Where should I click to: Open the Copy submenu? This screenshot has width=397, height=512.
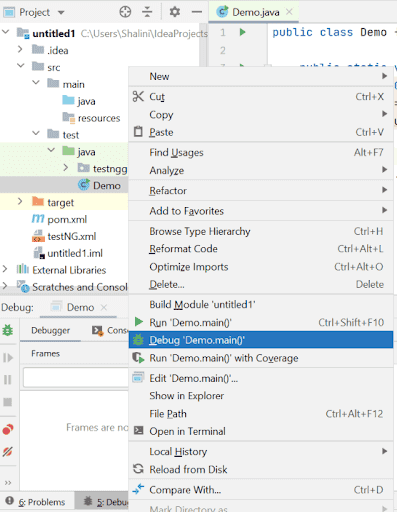[261, 114]
